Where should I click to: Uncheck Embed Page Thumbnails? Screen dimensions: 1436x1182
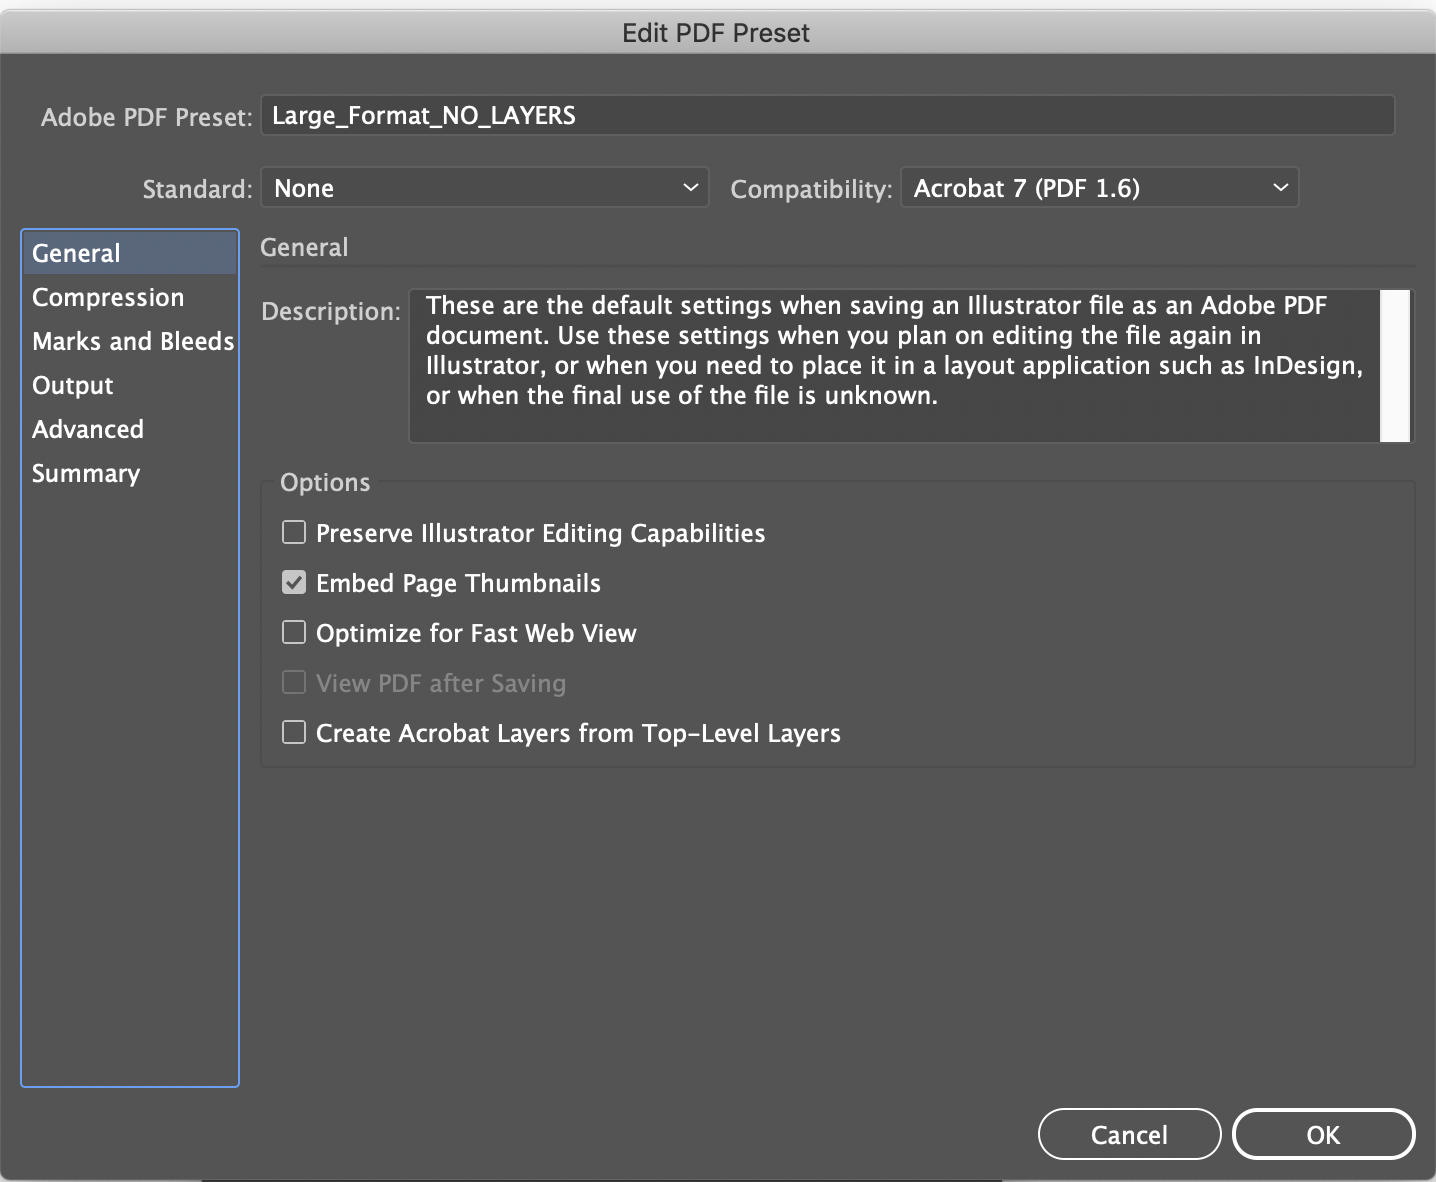294,583
